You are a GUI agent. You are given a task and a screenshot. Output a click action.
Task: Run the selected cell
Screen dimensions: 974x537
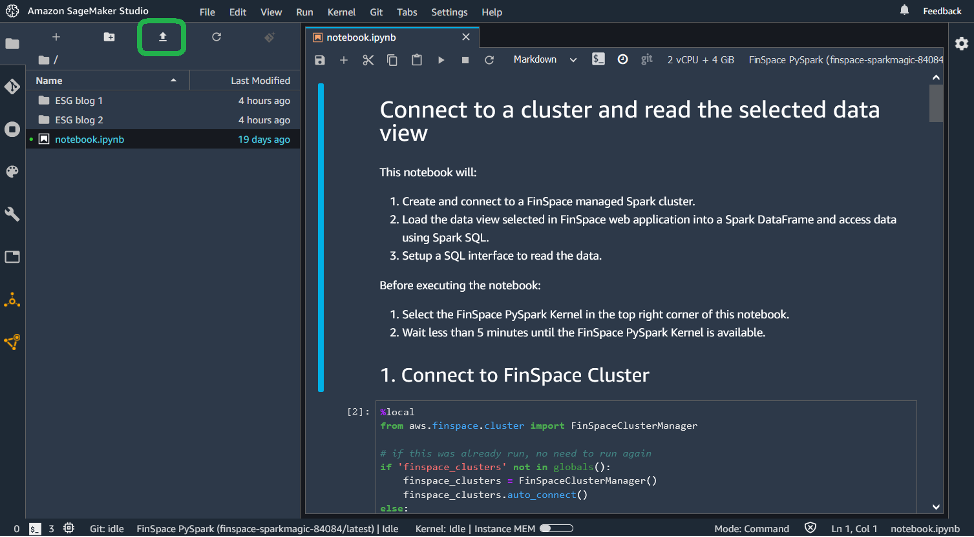(441, 60)
